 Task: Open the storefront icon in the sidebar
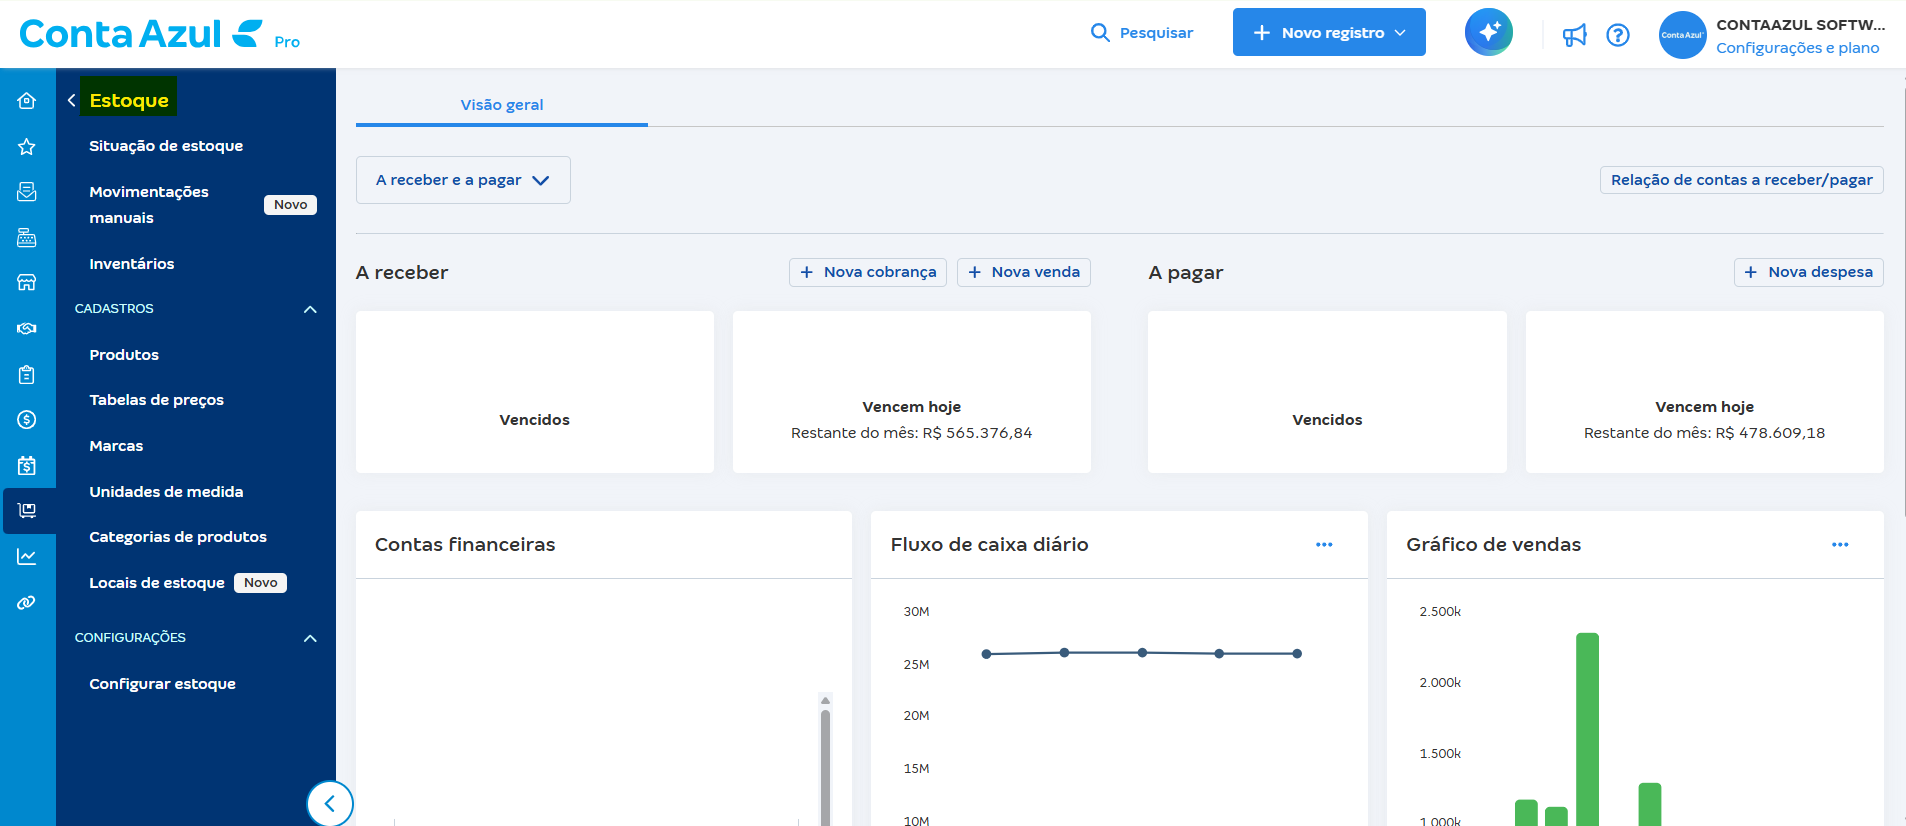[27, 283]
